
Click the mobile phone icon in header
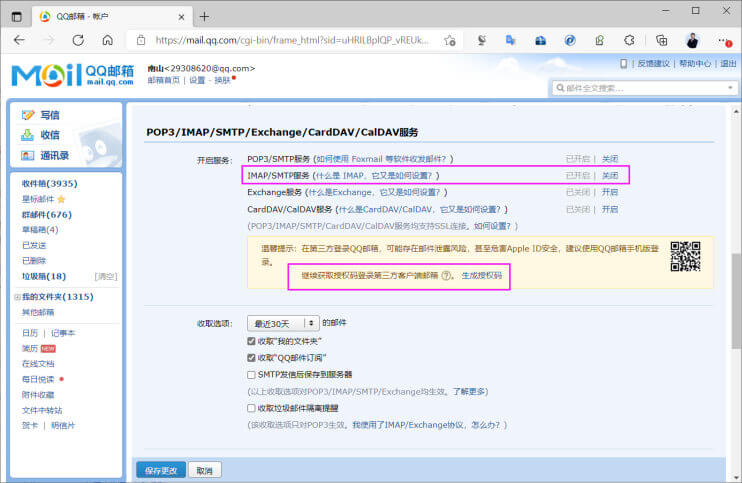624,63
